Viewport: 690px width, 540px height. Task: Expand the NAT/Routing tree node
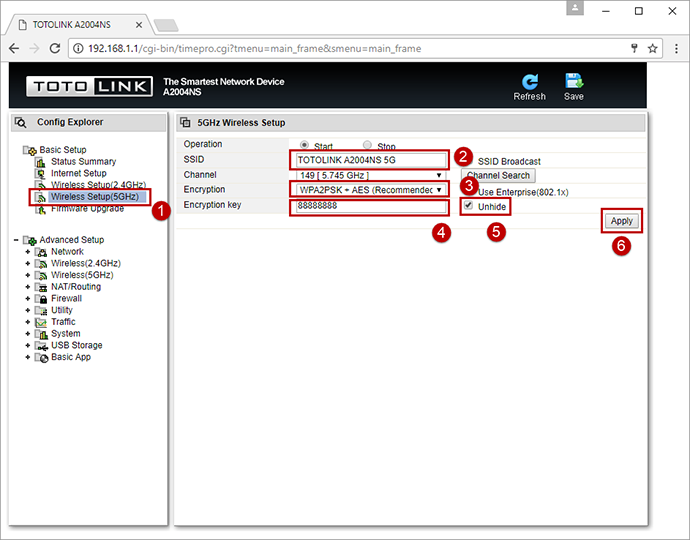(x=28, y=287)
